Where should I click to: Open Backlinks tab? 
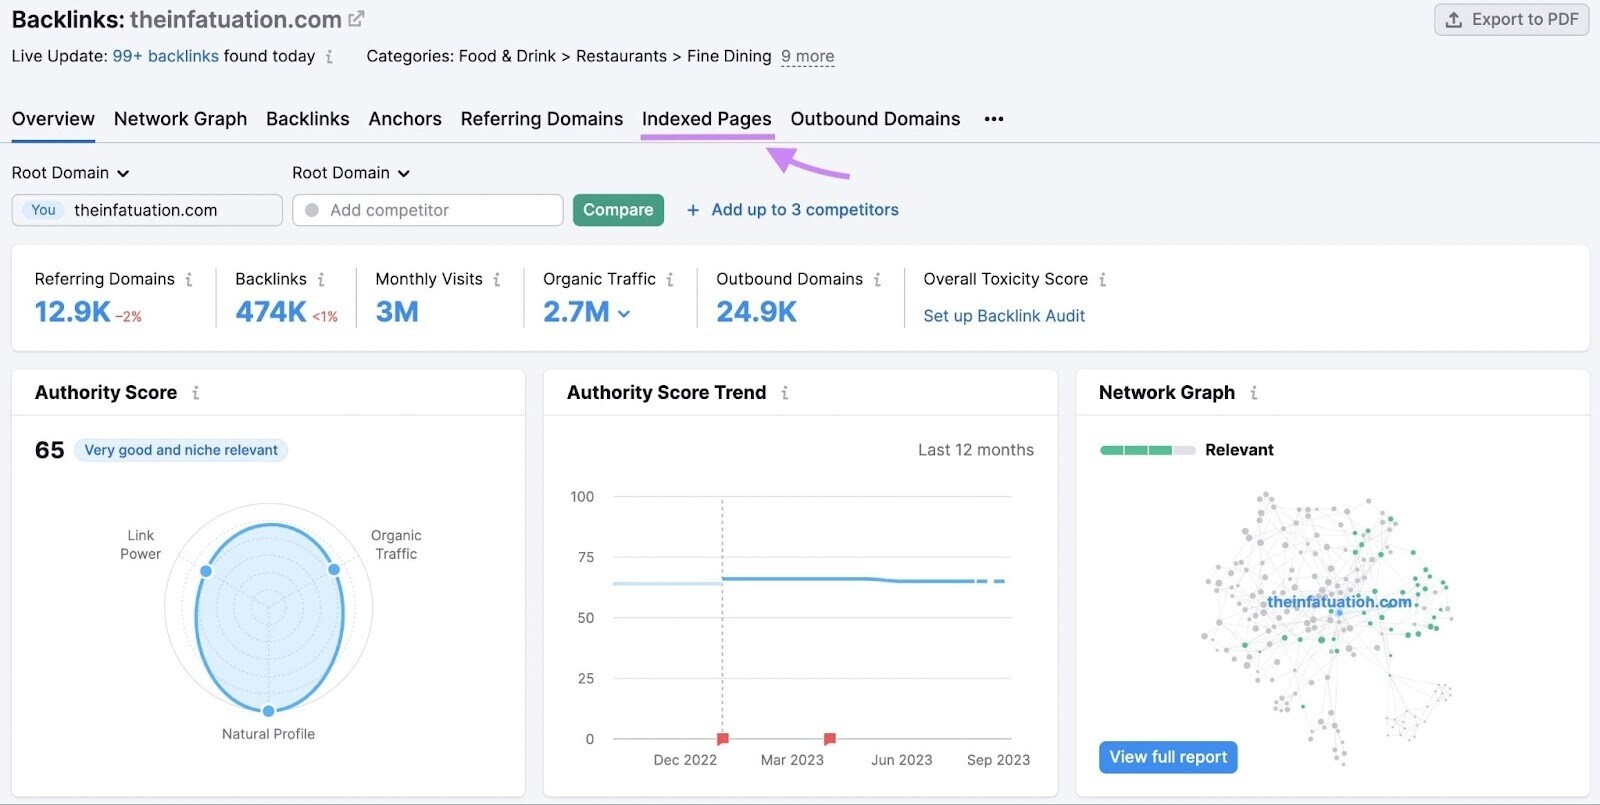[308, 119]
